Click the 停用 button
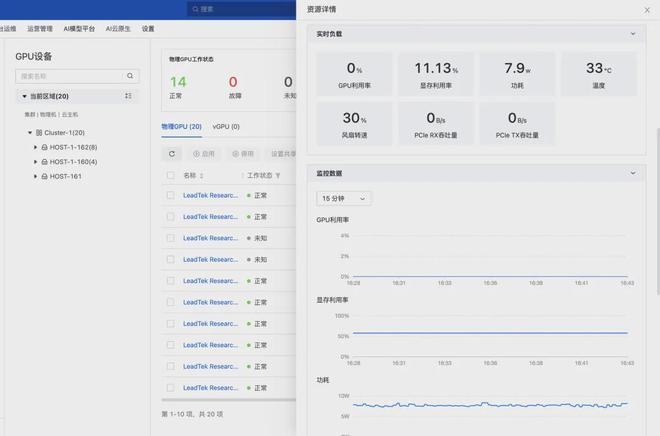 click(x=243, y=154)
